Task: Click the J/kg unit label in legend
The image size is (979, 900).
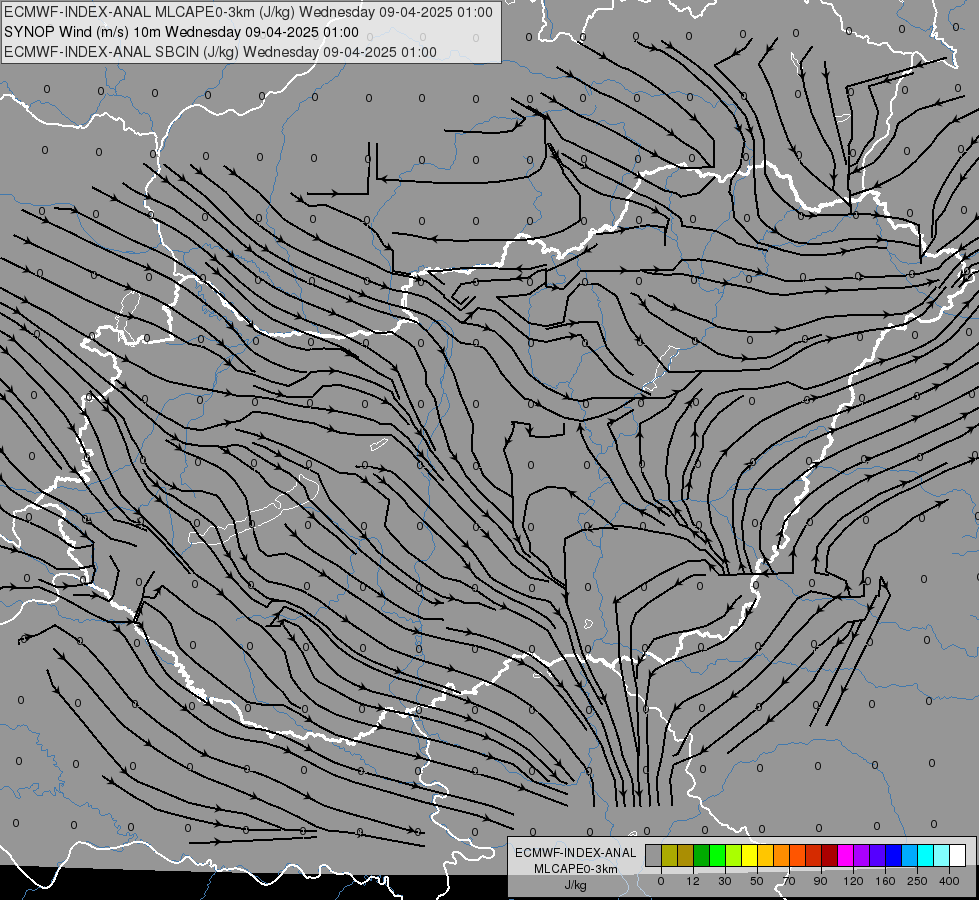Action: click(576, 885)
